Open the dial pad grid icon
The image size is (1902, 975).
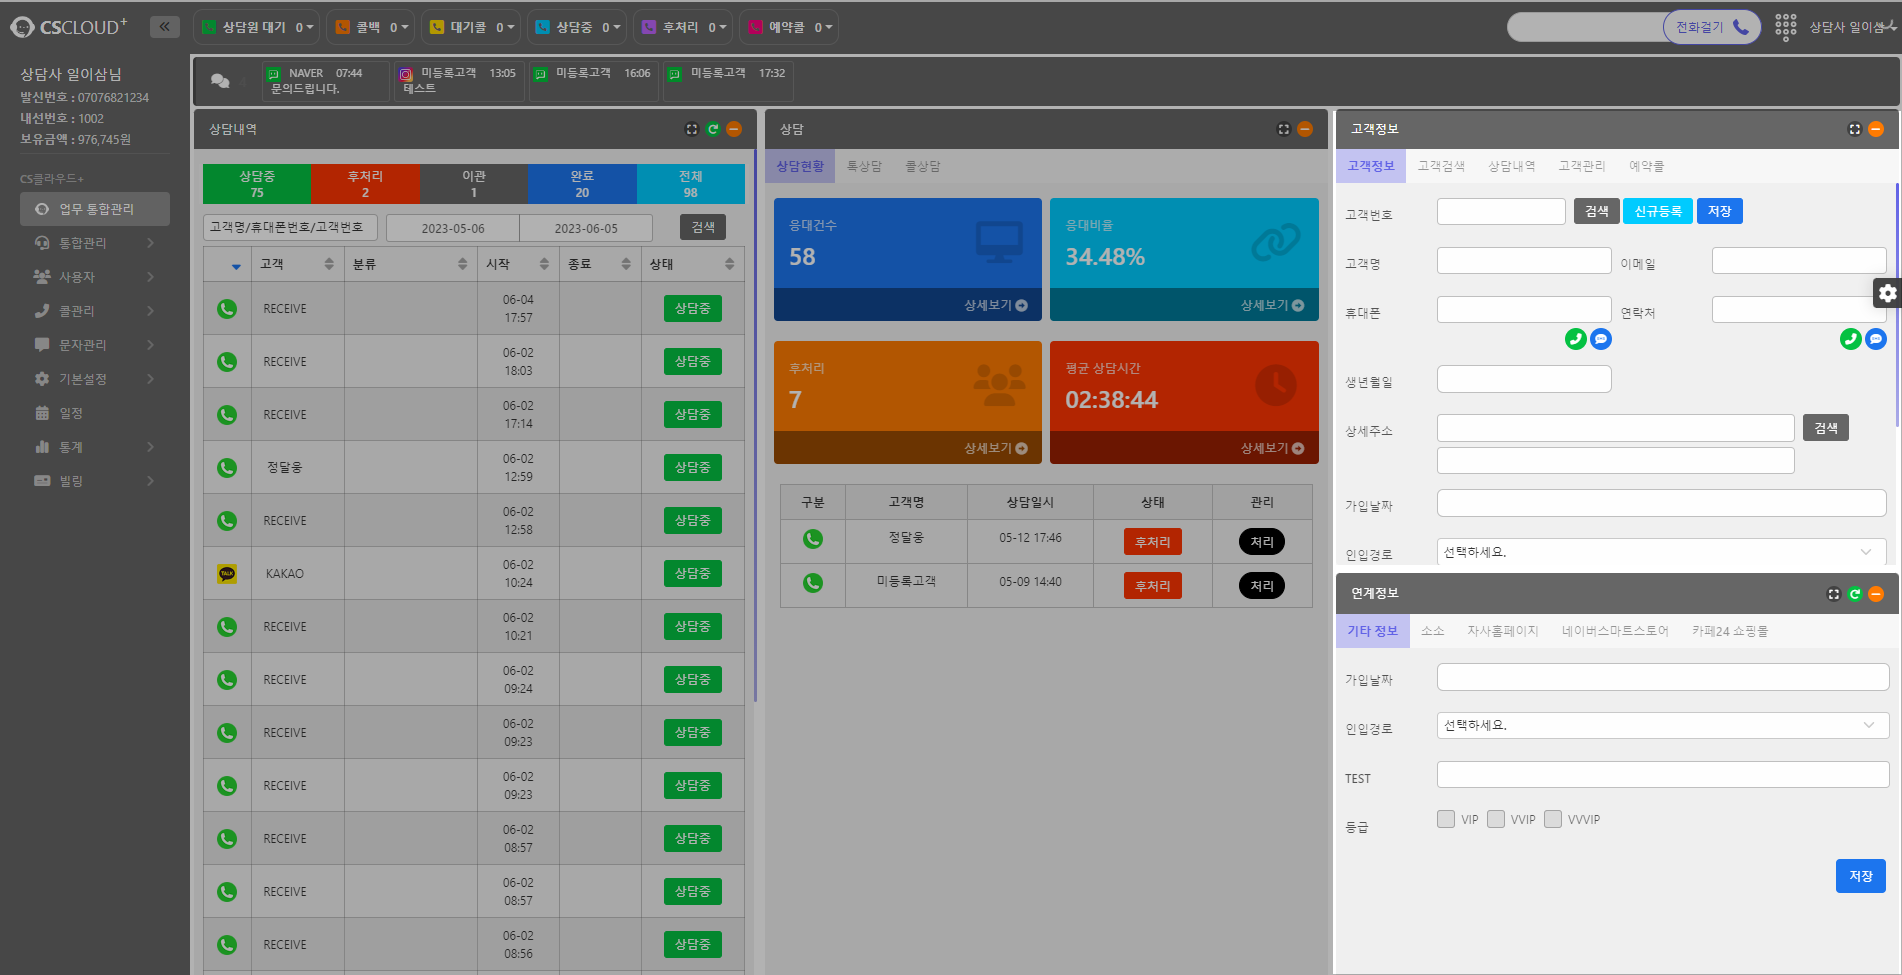tap(1785, 27)
